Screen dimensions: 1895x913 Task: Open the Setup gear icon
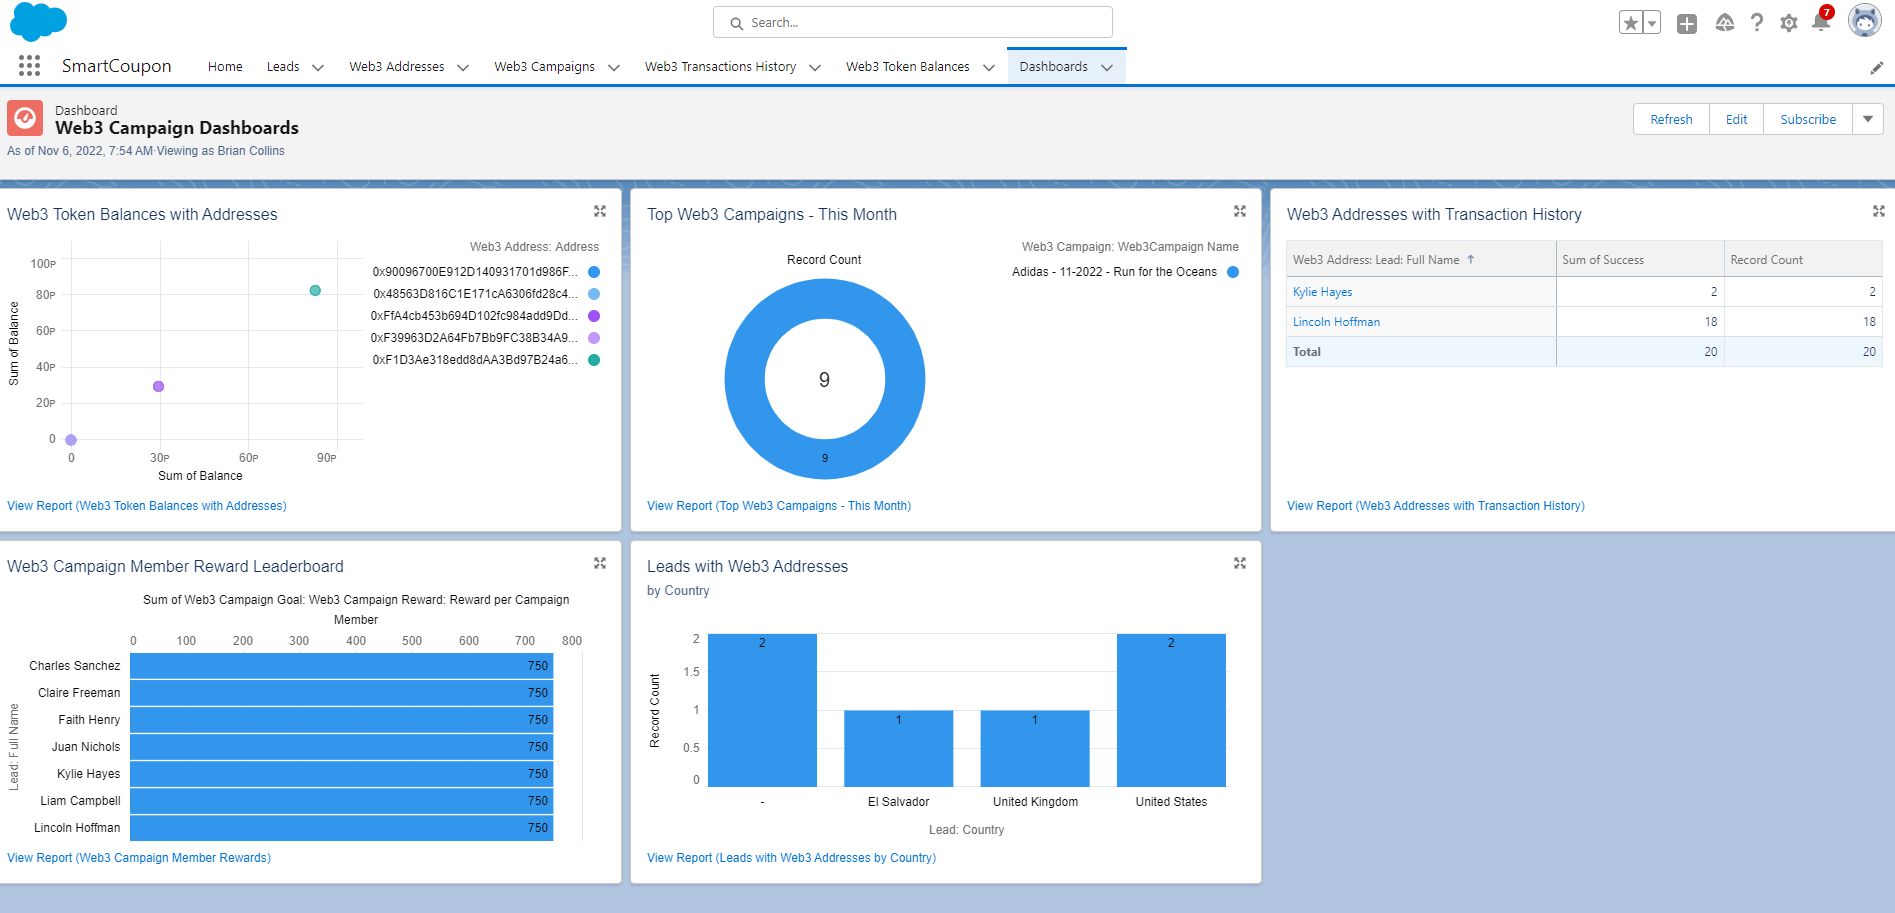pos(1789,23)
